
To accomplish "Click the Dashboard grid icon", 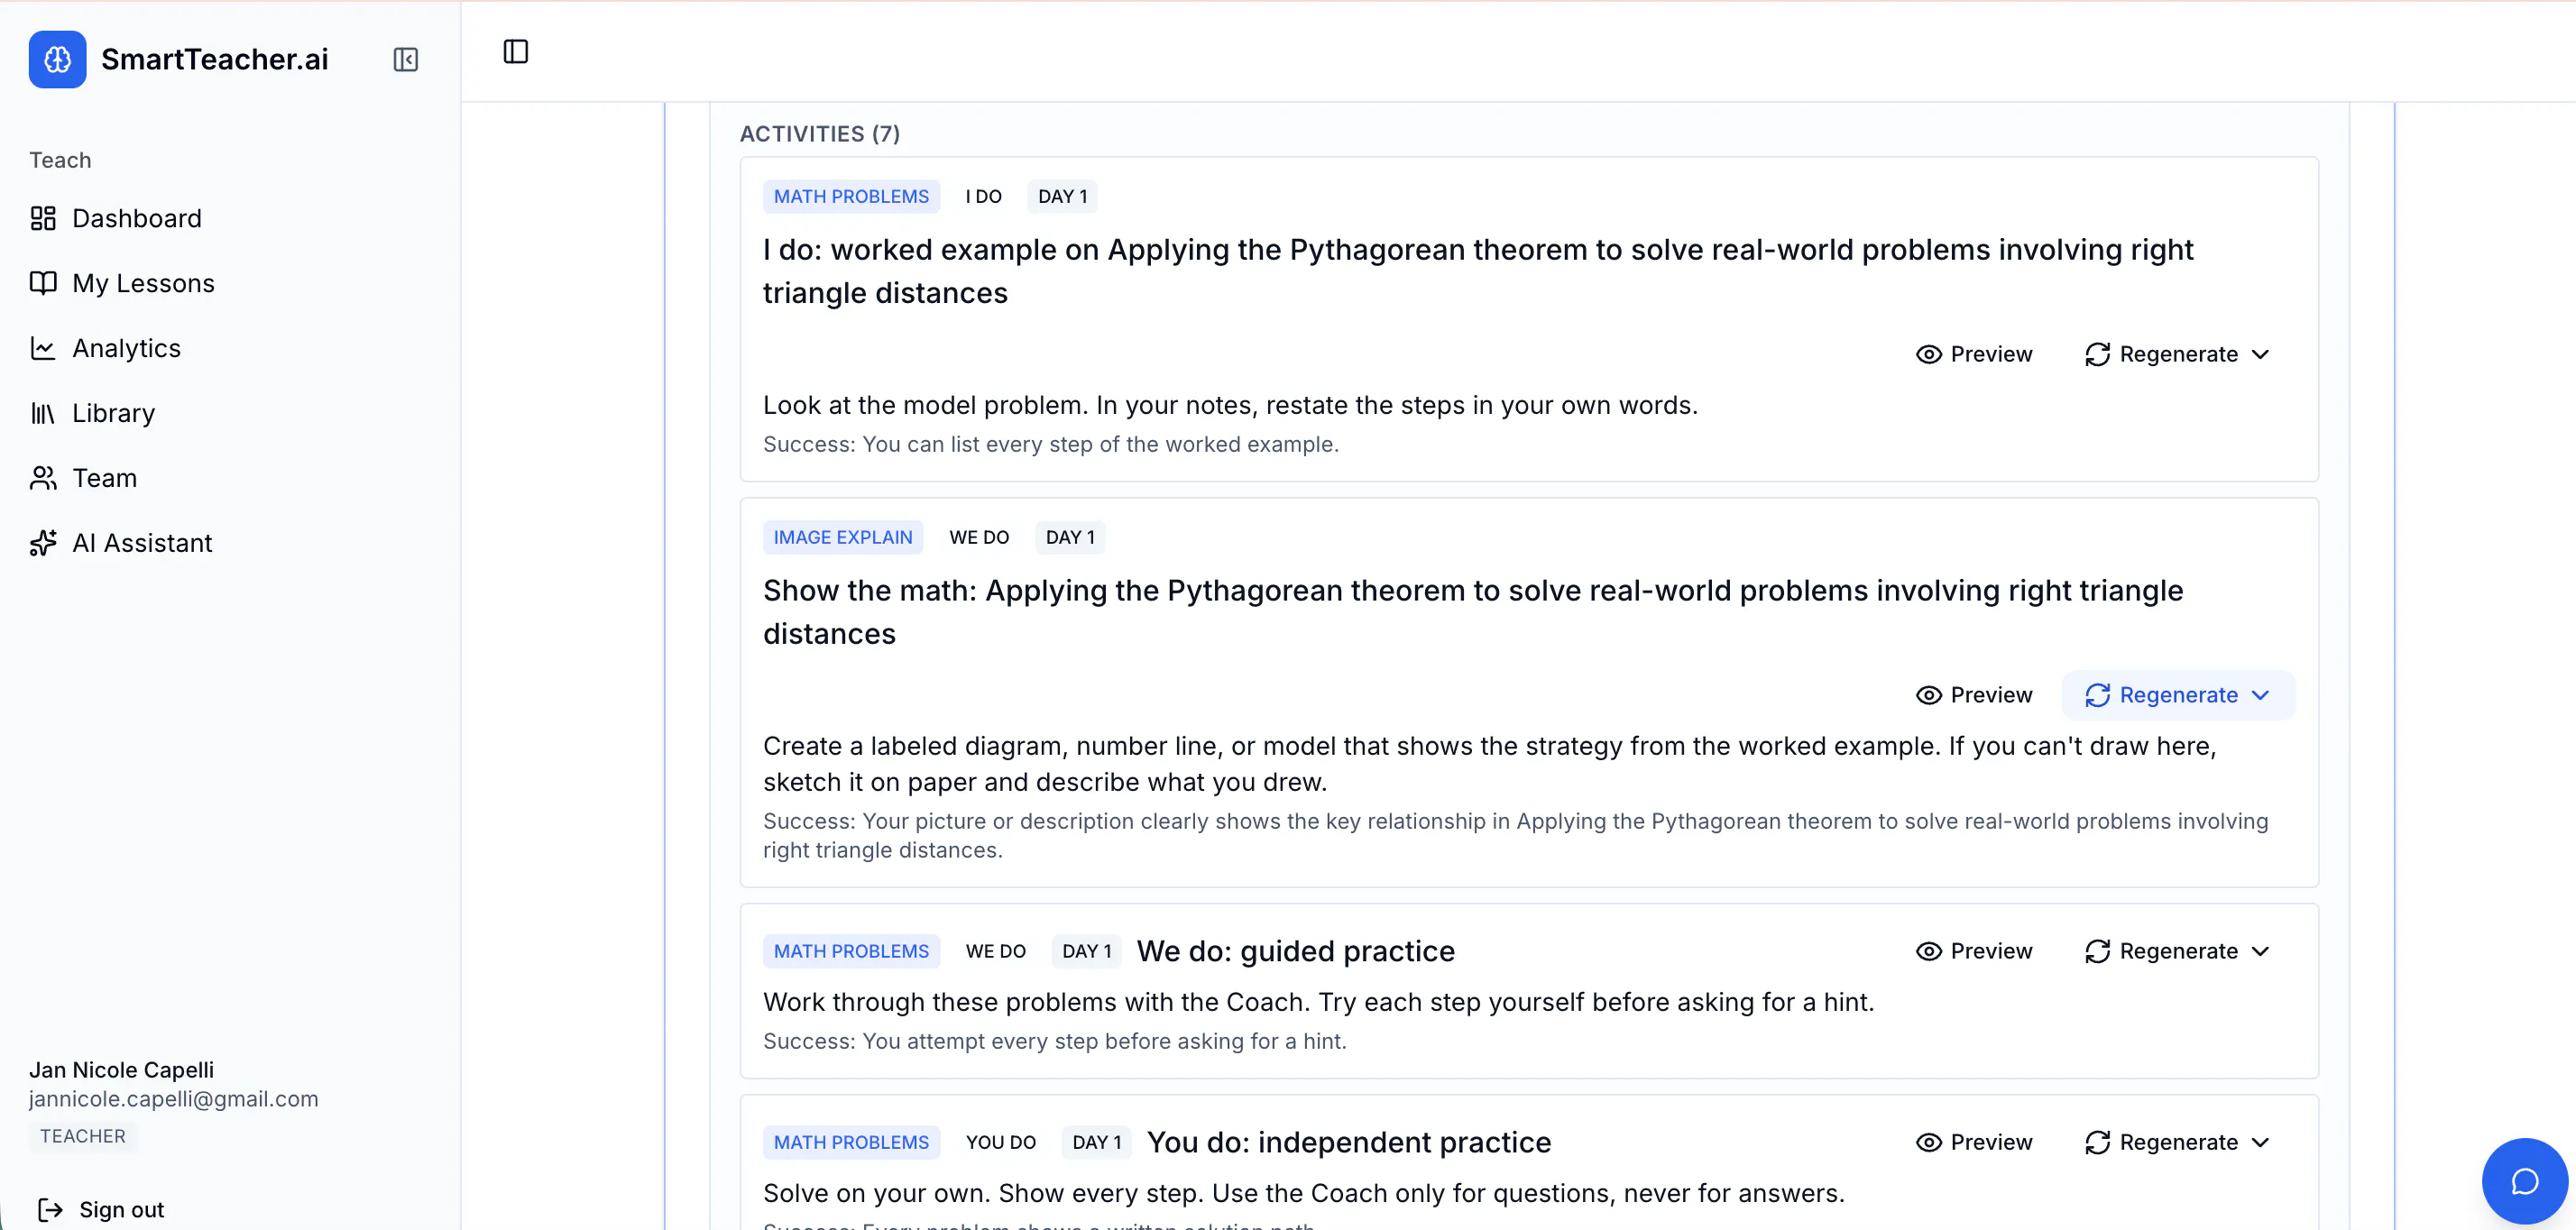I will point(43,218).
